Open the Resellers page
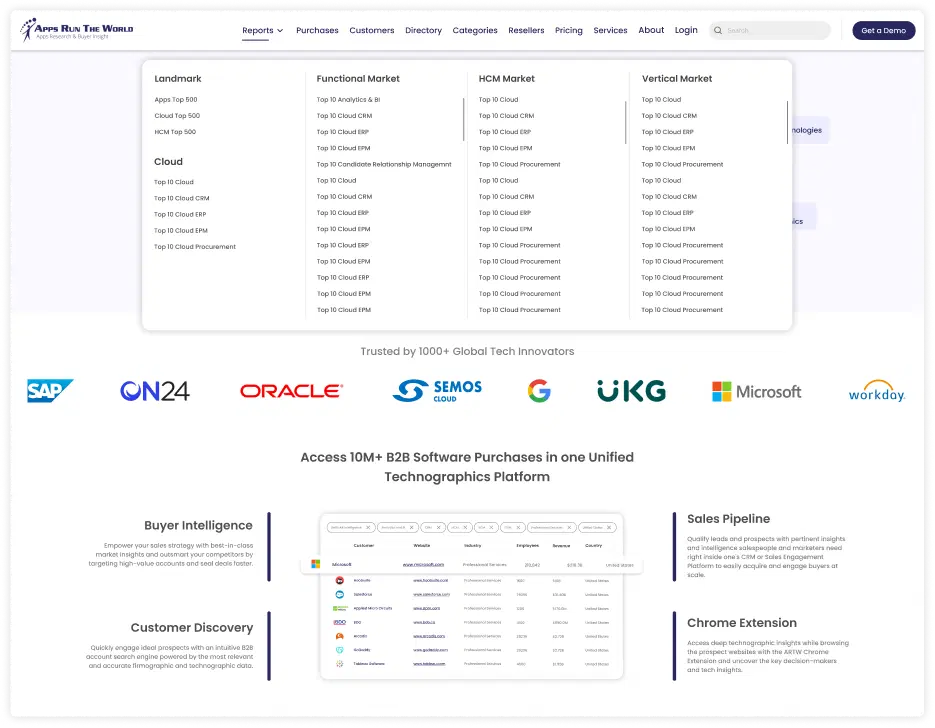935x728 pixels. [526, 30]
